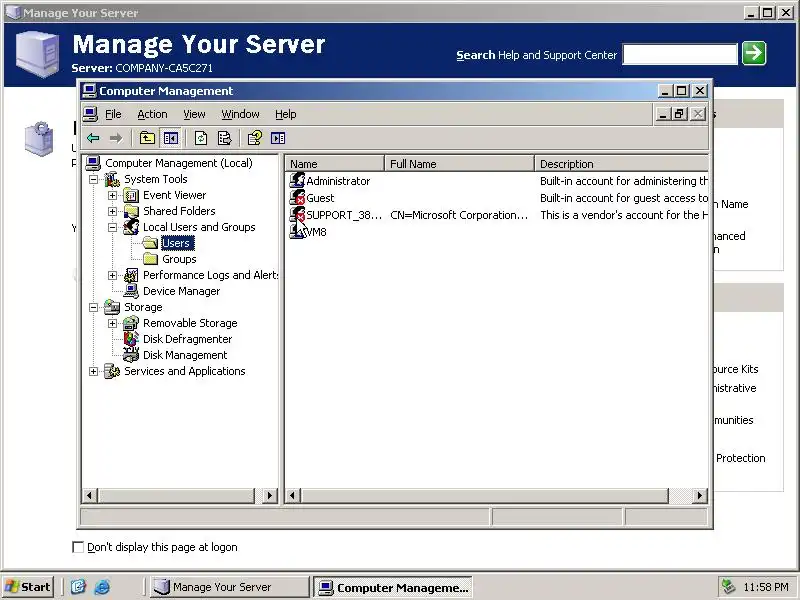Screen dimensions: 800x600
Task: Open Internet Explorer from quick launch
Action: [102, 587]
